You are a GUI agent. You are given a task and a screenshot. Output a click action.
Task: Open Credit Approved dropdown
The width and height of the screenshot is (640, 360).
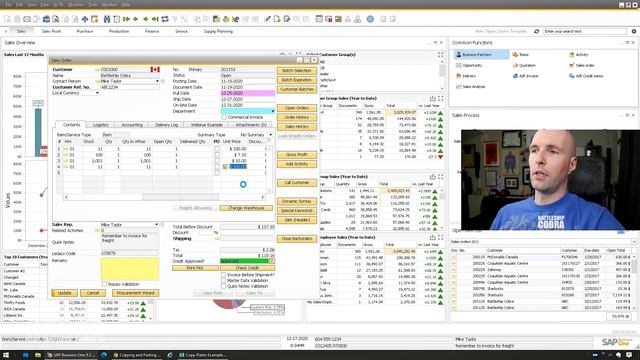[x=272, y=261]
